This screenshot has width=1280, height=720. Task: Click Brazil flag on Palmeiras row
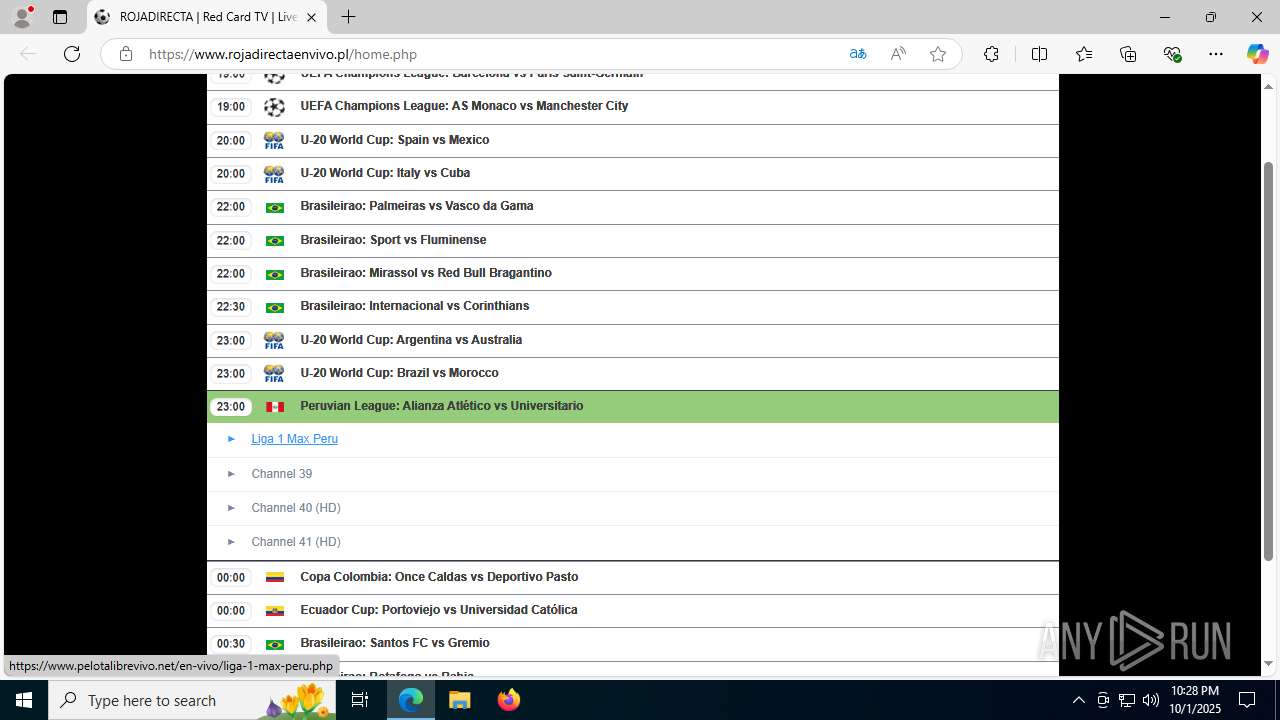[274, 208]
